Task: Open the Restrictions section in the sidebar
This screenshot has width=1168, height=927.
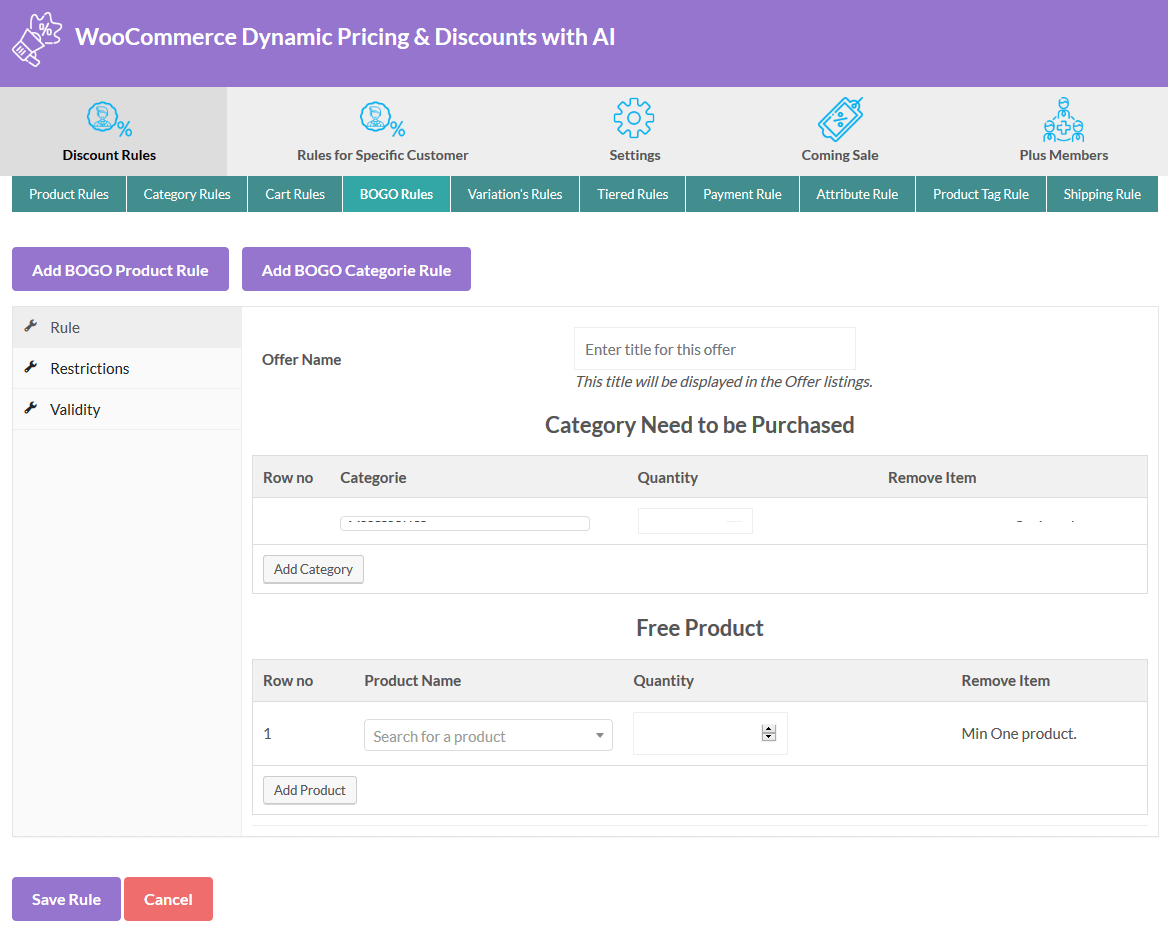Action: click(x=89, y=368)
